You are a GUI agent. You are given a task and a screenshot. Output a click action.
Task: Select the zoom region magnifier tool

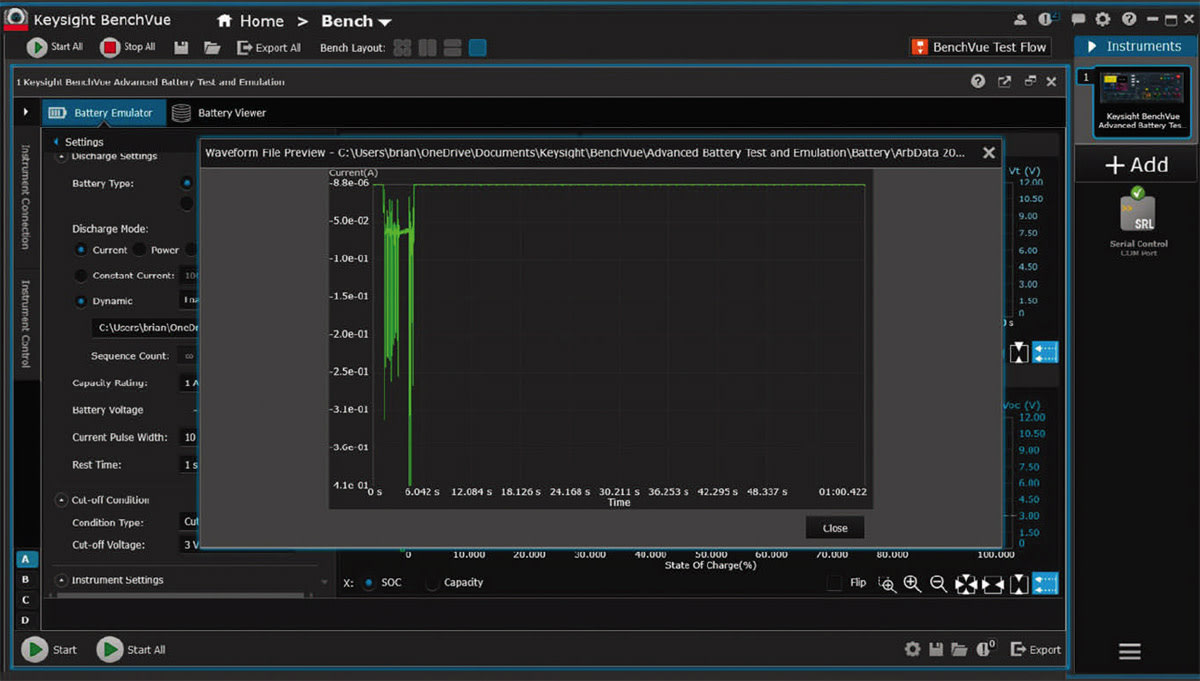[x=887, y=584]
